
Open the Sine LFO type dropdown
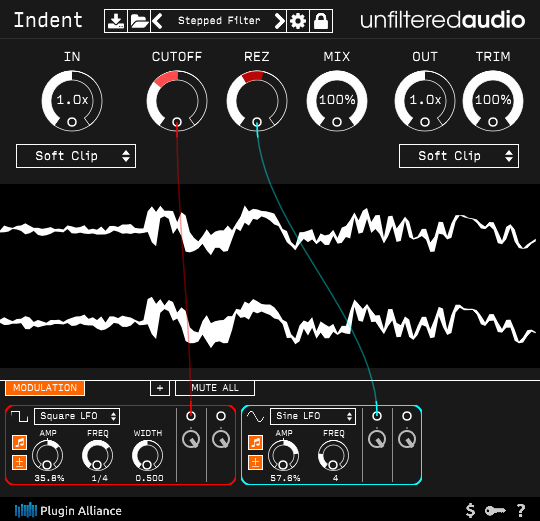tap(313, 416)
